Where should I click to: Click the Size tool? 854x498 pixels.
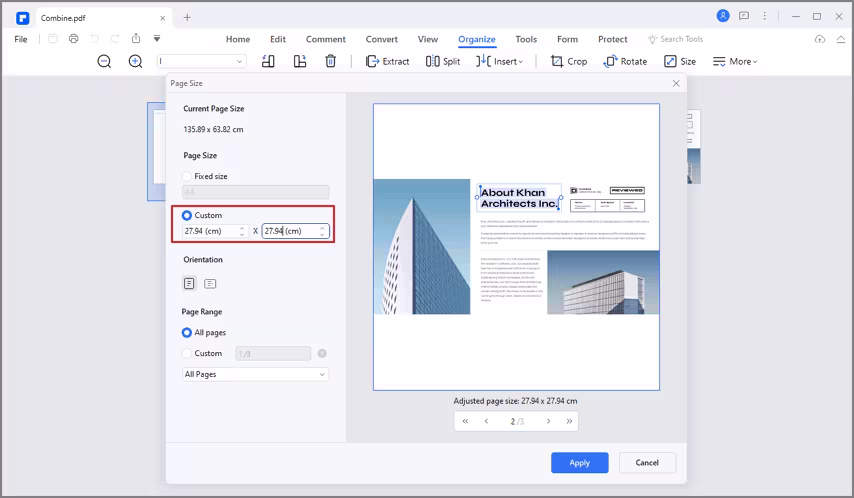click(x=680, y=62)
